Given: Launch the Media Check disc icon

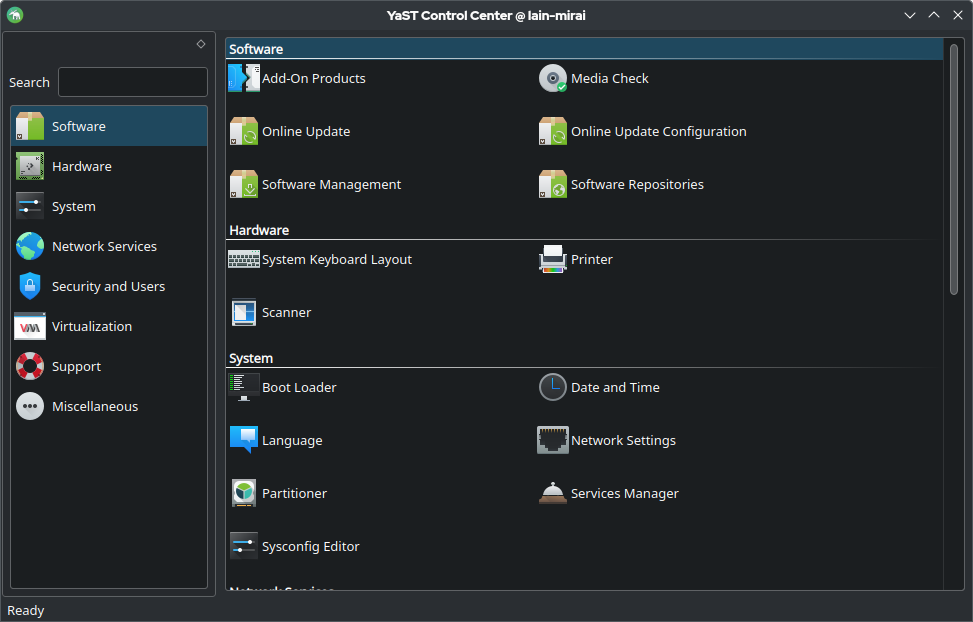Looking at the screenshot, I should tap(553, 79).
